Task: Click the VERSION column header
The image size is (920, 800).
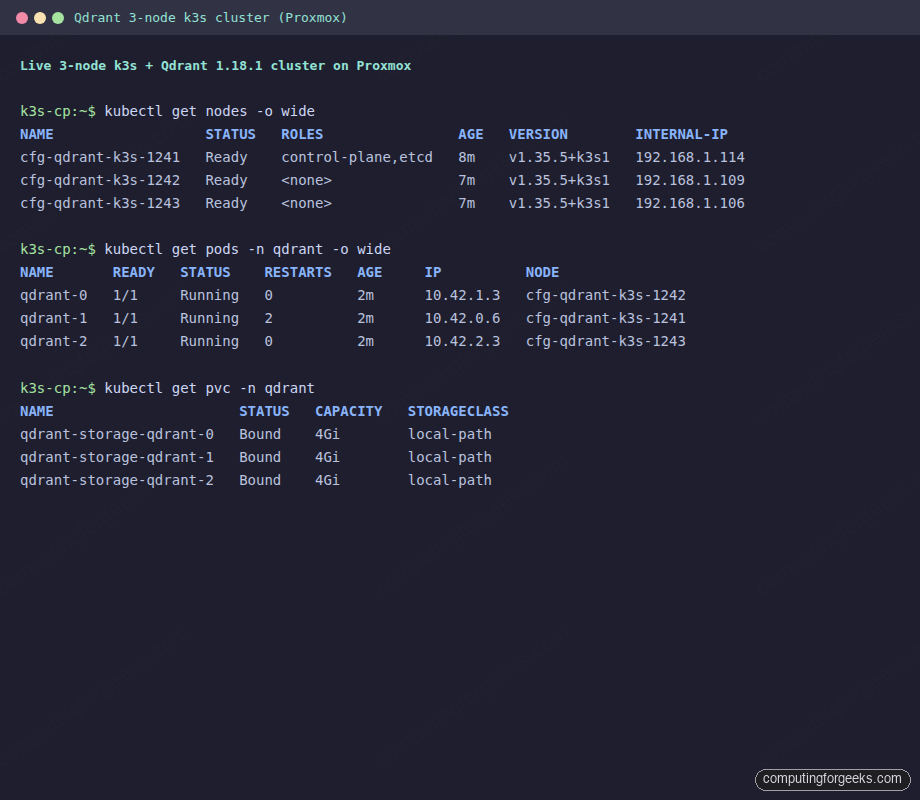Action: pos(538,134)
